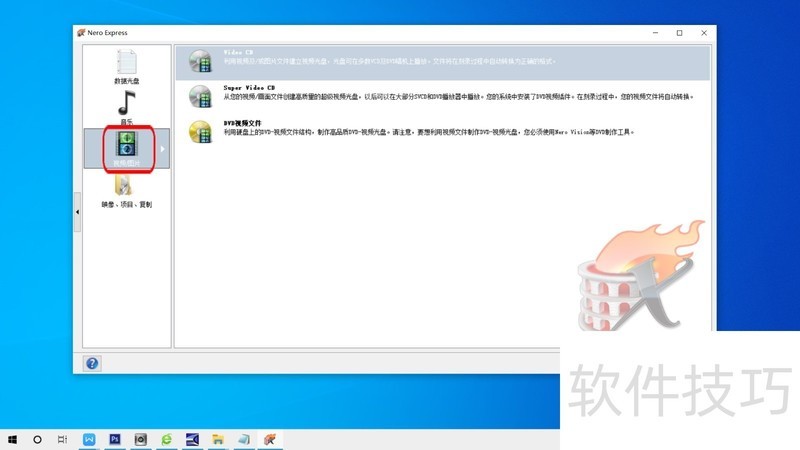
Task: Click the Video CD disc icon
Action: pyautogui.click(x=201, y=62)
